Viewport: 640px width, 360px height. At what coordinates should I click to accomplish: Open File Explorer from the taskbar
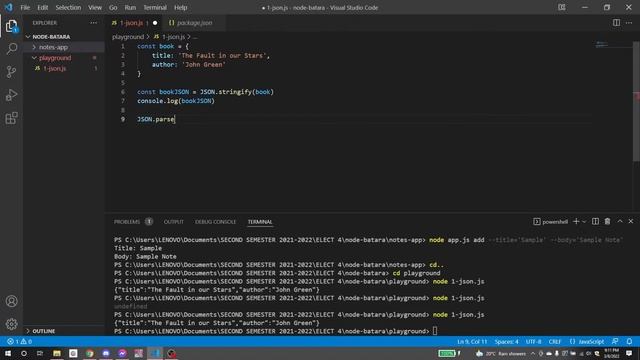tap(57, 353)
